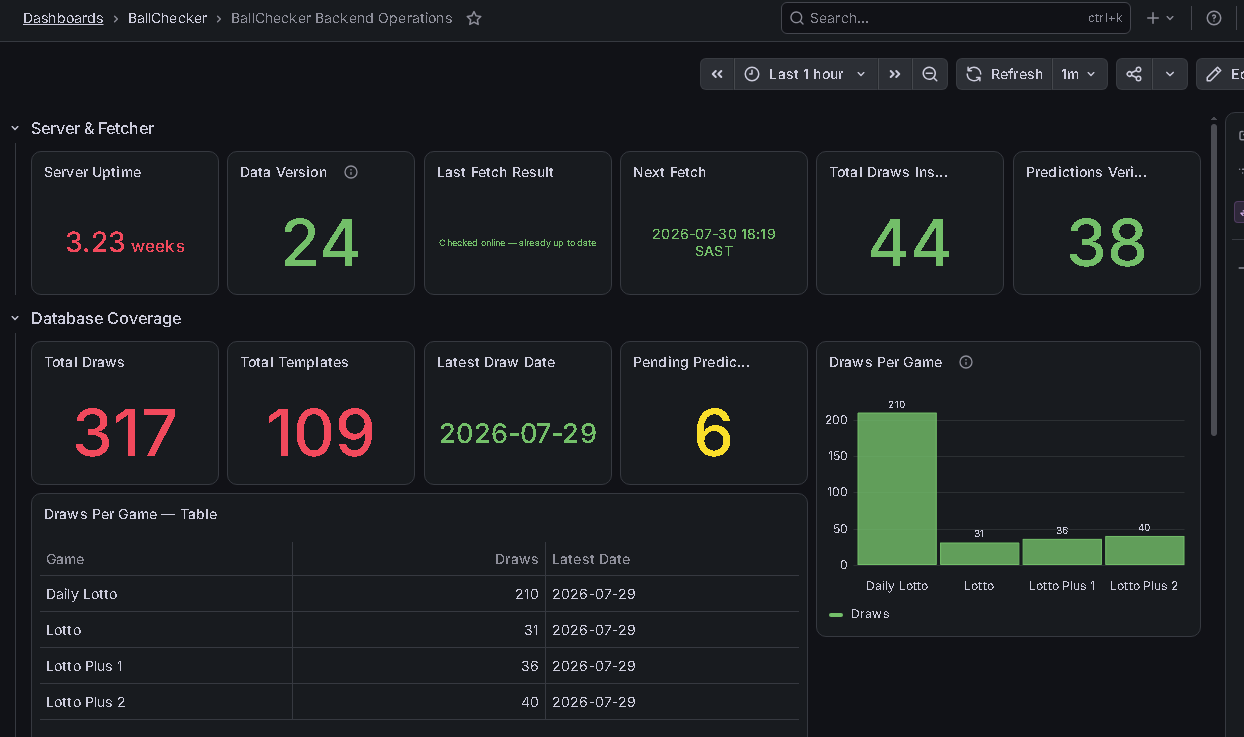Show Draws Per Game panel info icon
Screen dimensions: 1244x737
pos(966,362)
